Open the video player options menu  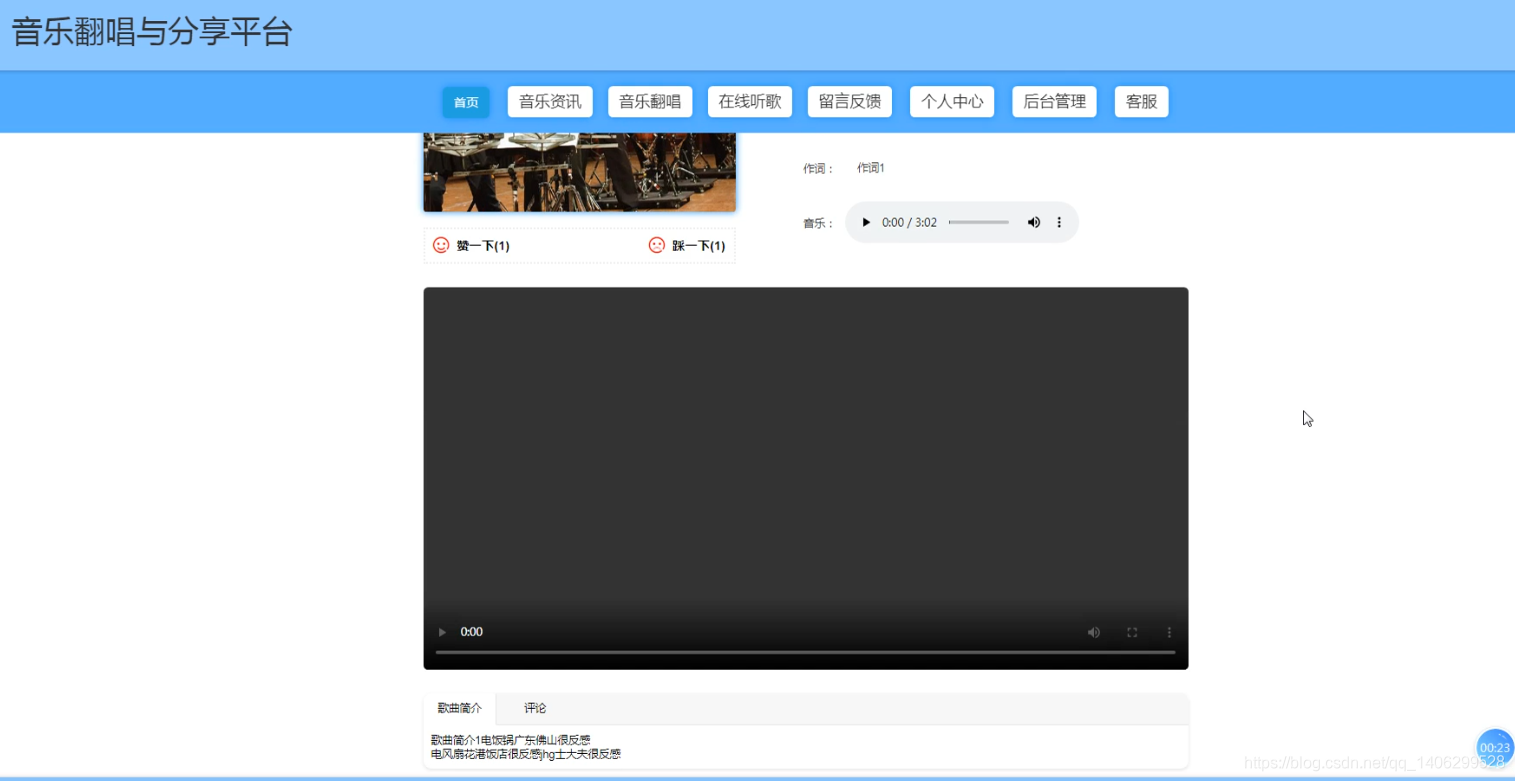(x=1169, y=632)
